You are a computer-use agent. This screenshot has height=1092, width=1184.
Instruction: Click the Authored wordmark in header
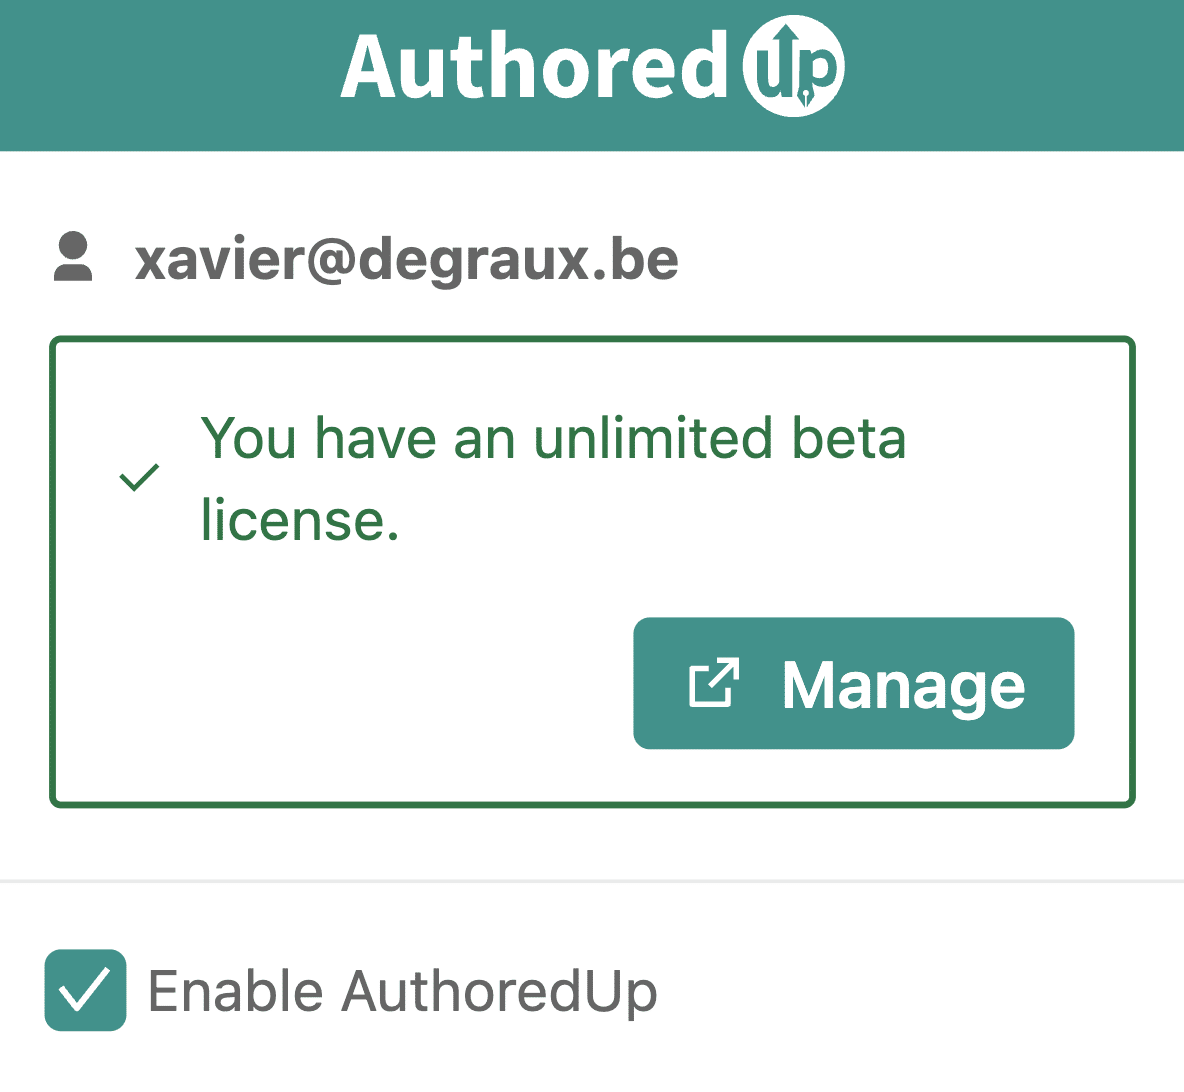point(535,66)
